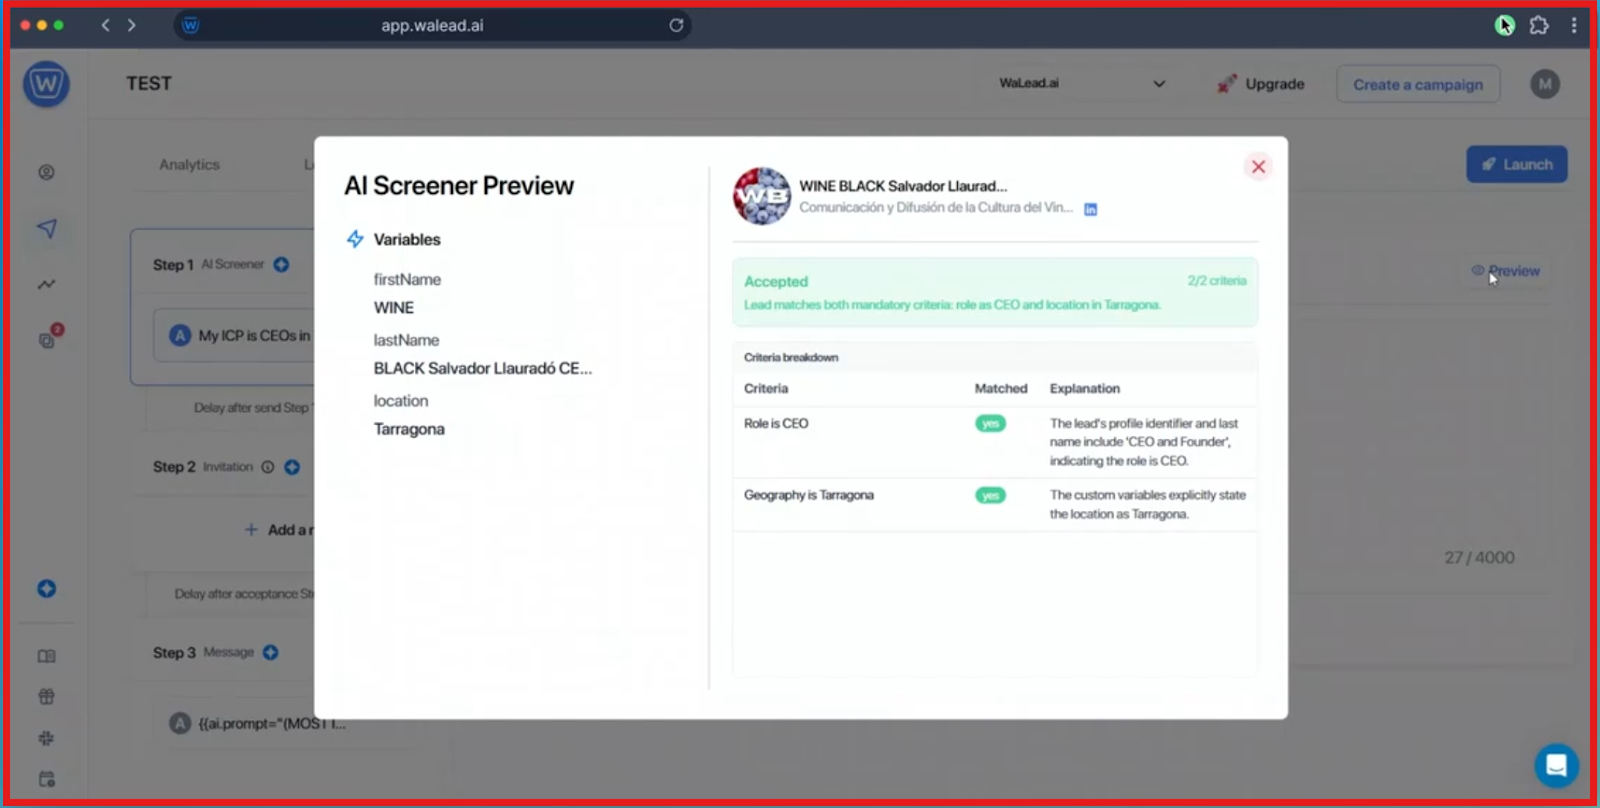Click the Criteria breakdown heading

point(791,358)
